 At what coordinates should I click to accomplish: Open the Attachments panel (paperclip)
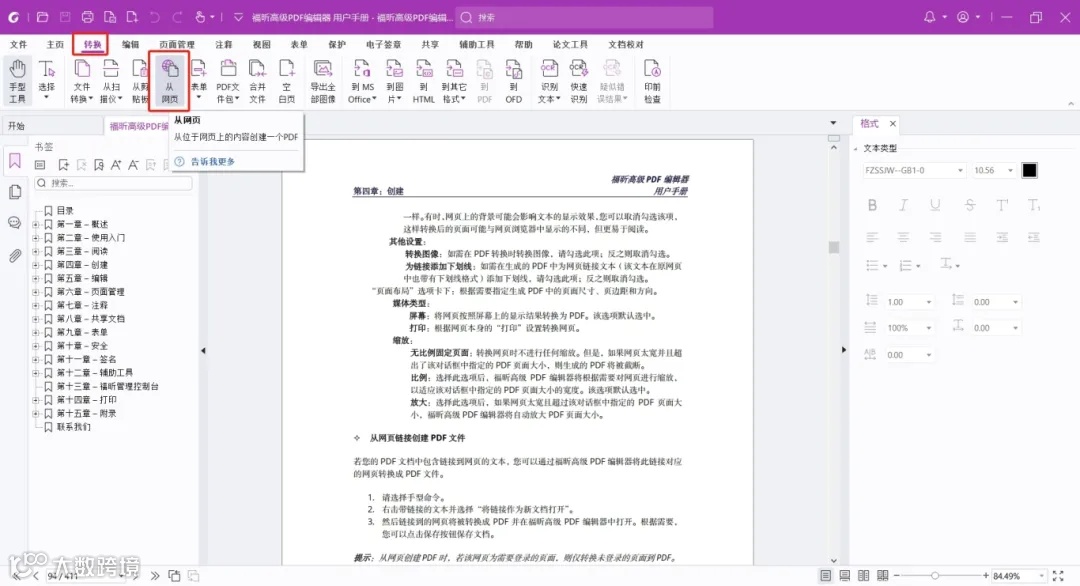pyautogui.click(x=14, y=255)
